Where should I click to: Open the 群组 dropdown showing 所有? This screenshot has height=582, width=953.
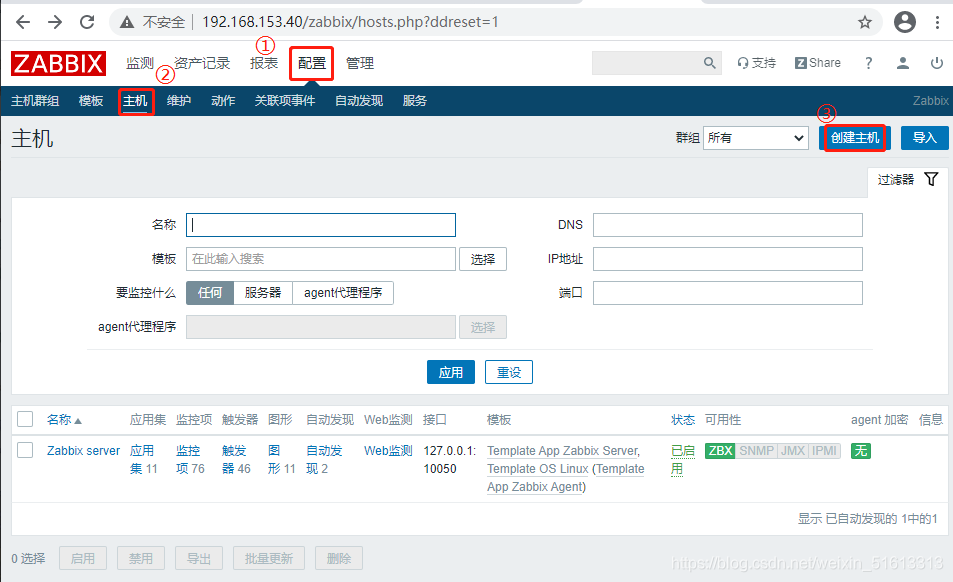click(x=755, y=138)
